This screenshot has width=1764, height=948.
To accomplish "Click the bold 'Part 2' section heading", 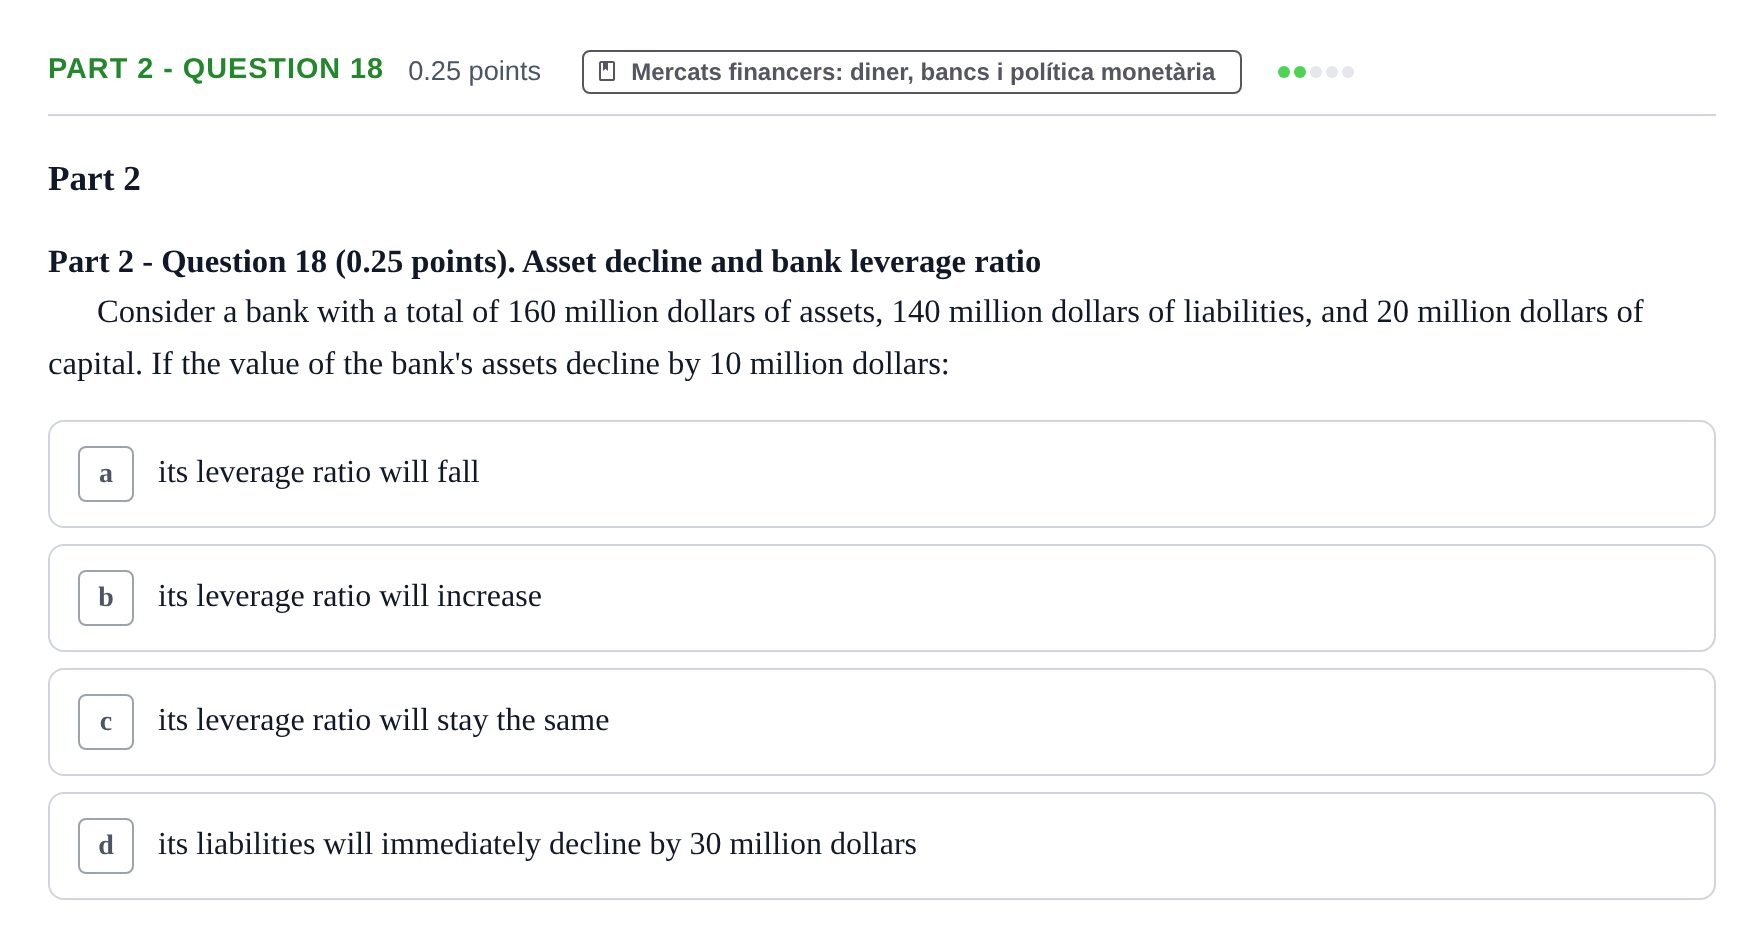I will tap(94, 179).
